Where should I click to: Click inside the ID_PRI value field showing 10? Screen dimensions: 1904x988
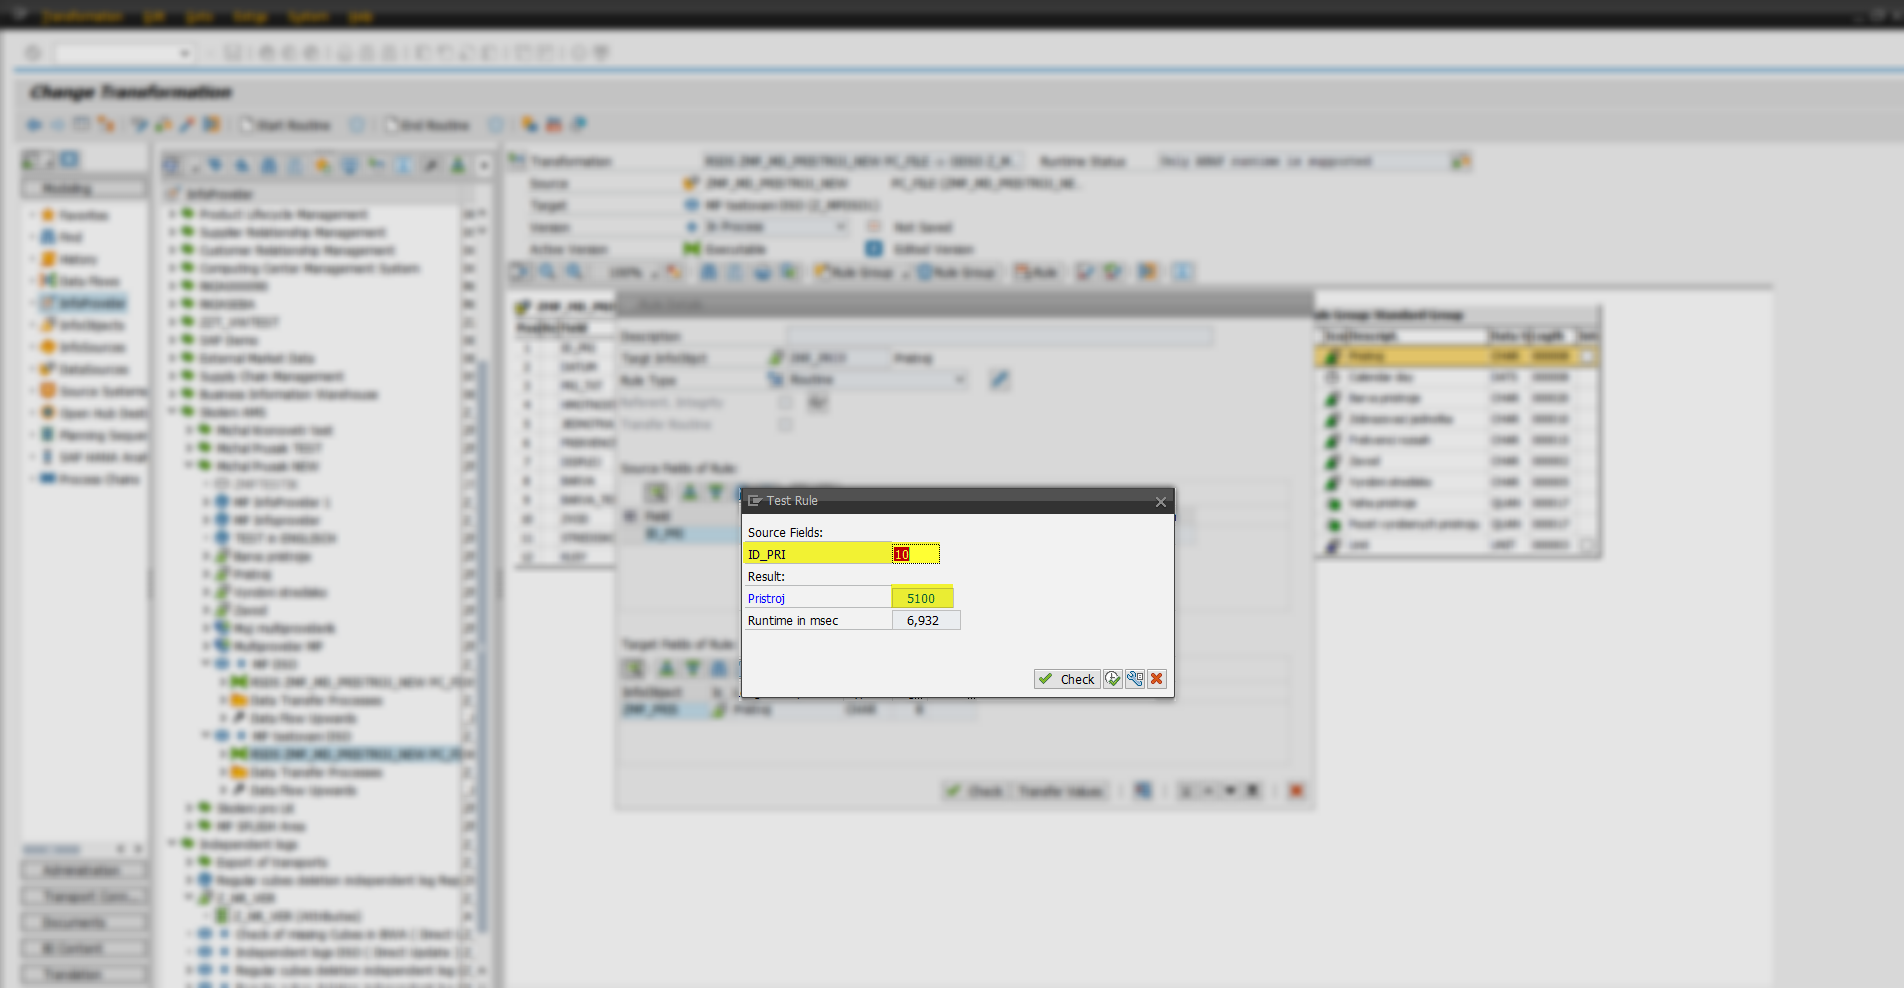[913, 553]
